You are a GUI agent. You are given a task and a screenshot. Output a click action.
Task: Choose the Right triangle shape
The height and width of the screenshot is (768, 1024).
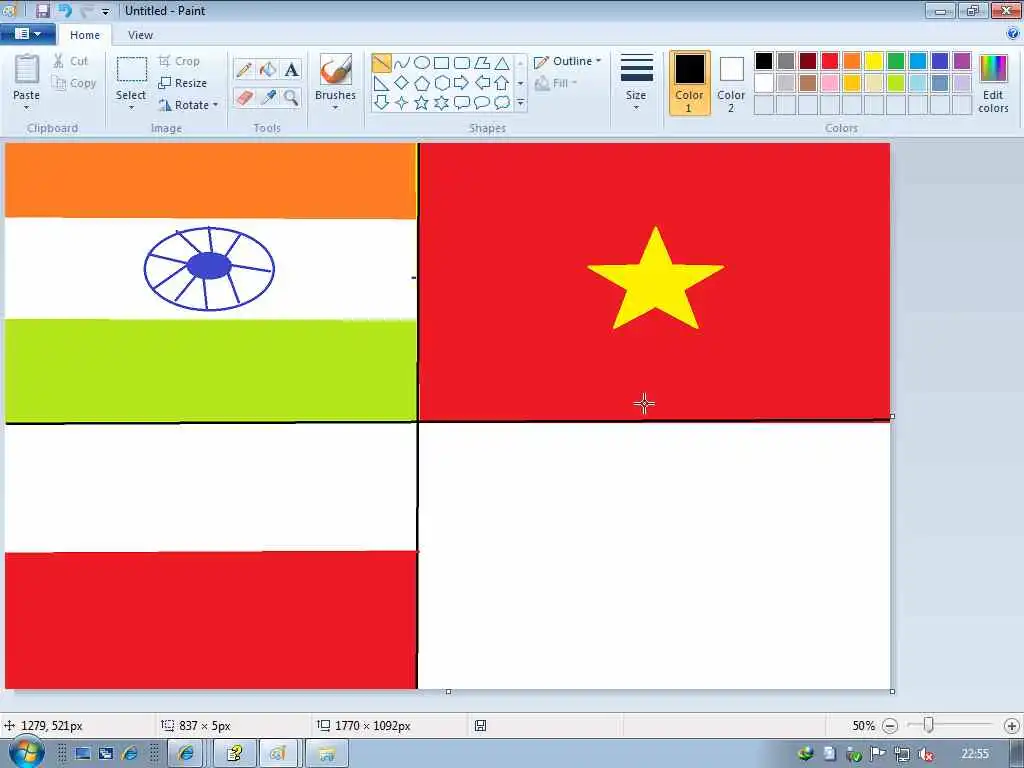tap(381, 83)
